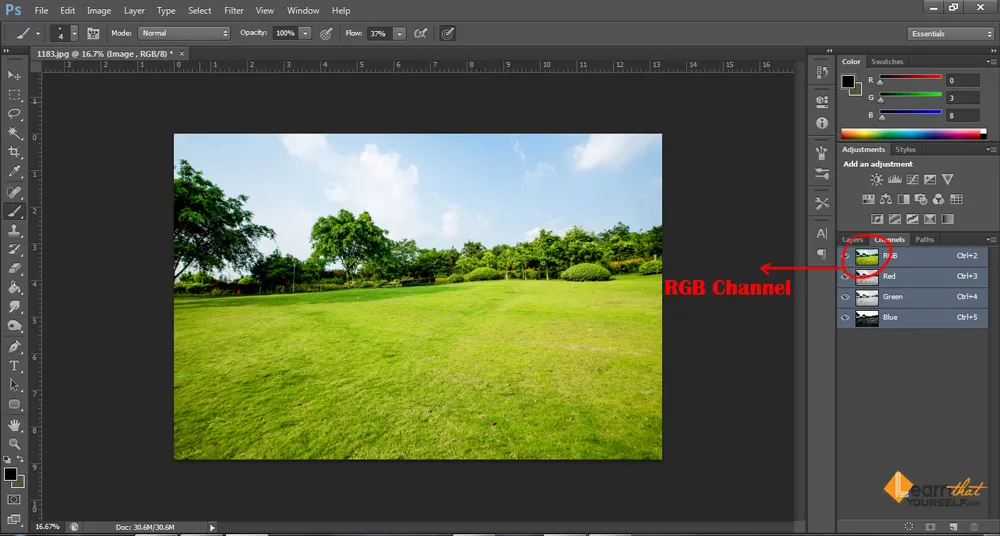Click the RGB channel thumbnail
Image resolution: width=1000 pixels, height=536 pixels.
pos(866,256)
